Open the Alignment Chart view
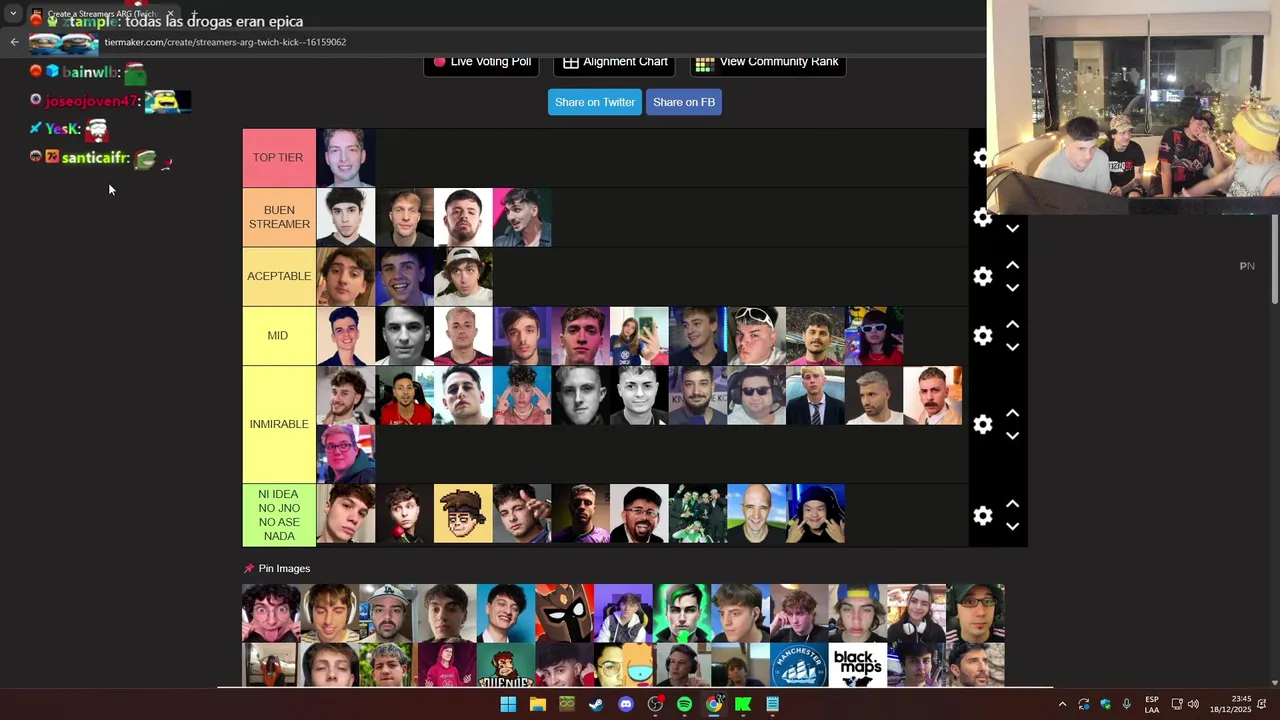1280x720 pixels. [x=614, y=62]
